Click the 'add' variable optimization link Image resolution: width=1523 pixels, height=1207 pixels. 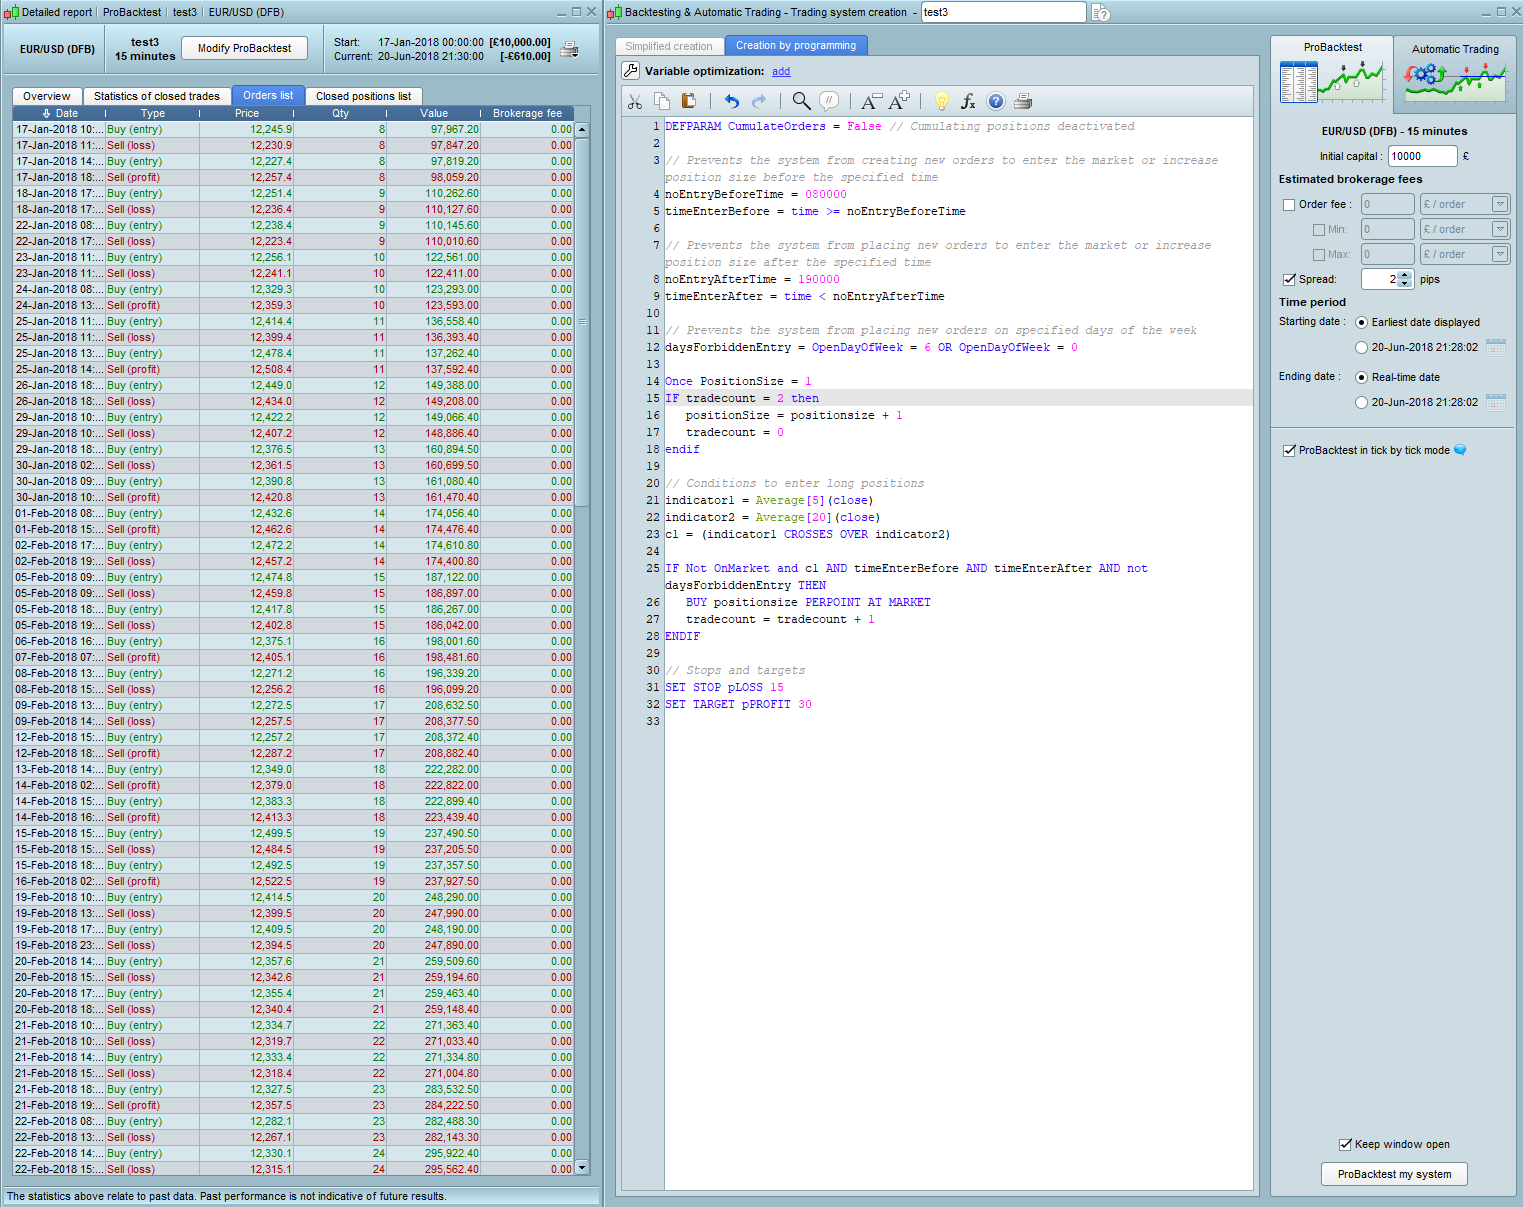coord(781,72)
